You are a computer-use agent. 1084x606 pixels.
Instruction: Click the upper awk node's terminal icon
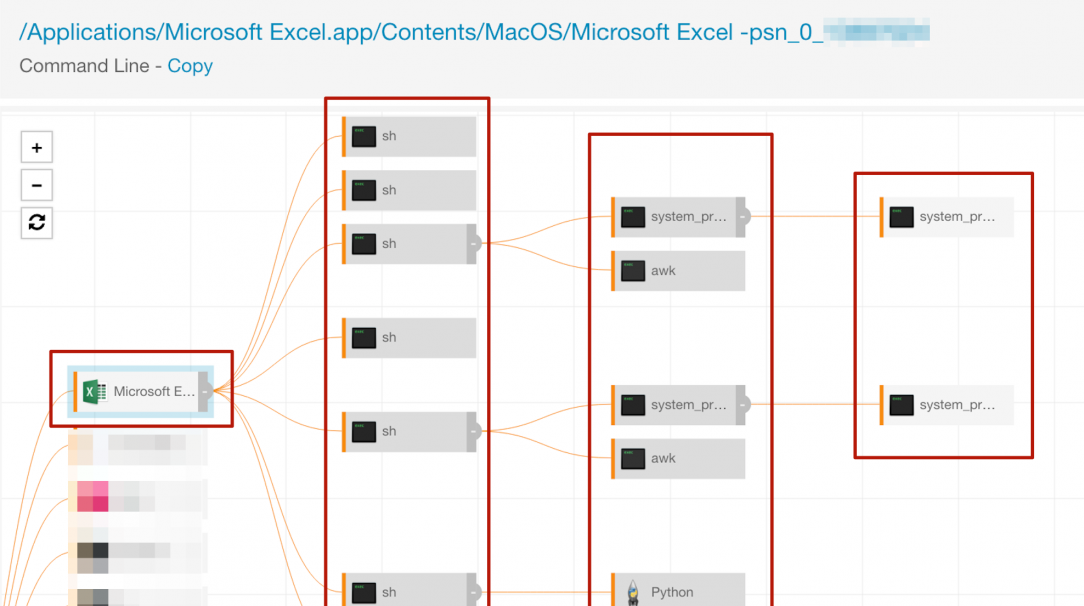[633, 271]
